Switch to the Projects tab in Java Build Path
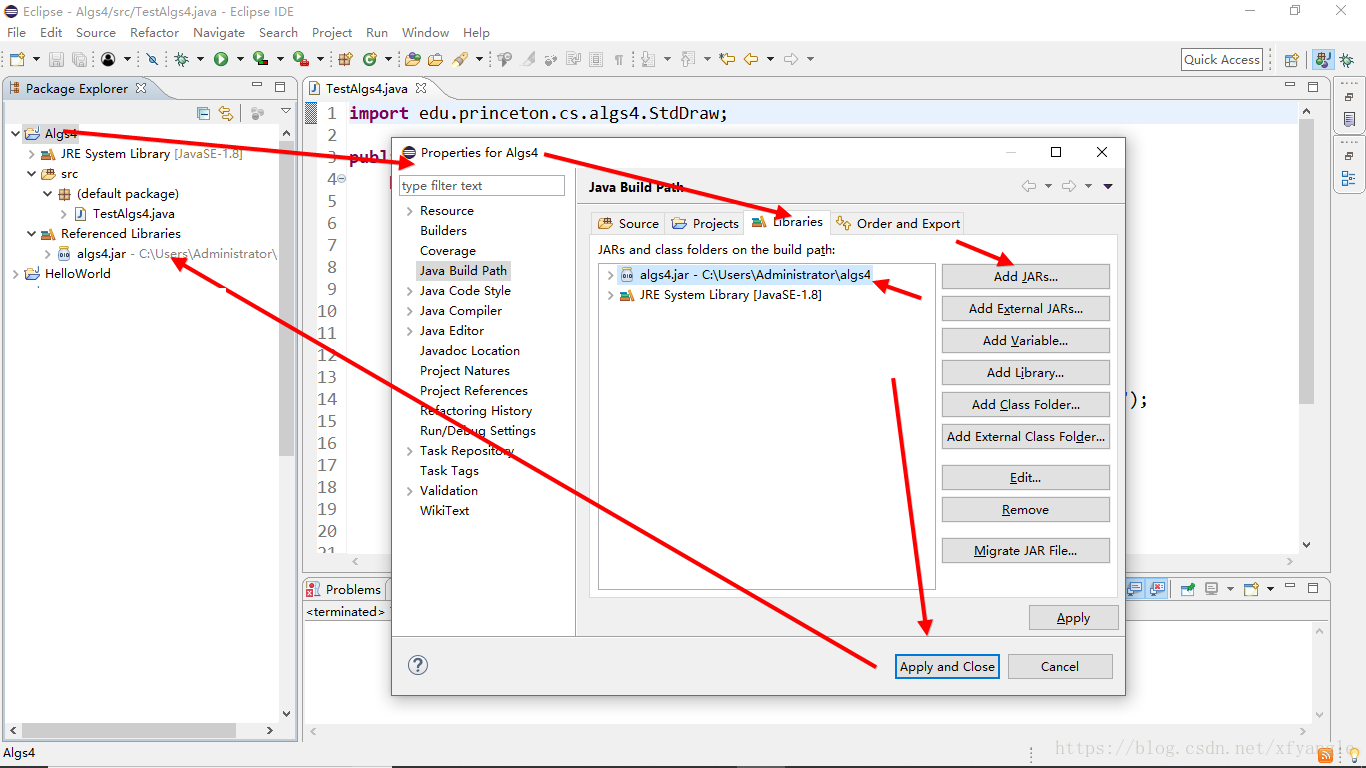The height and width of the screenshot is (768, 1366). pos(705,223)
